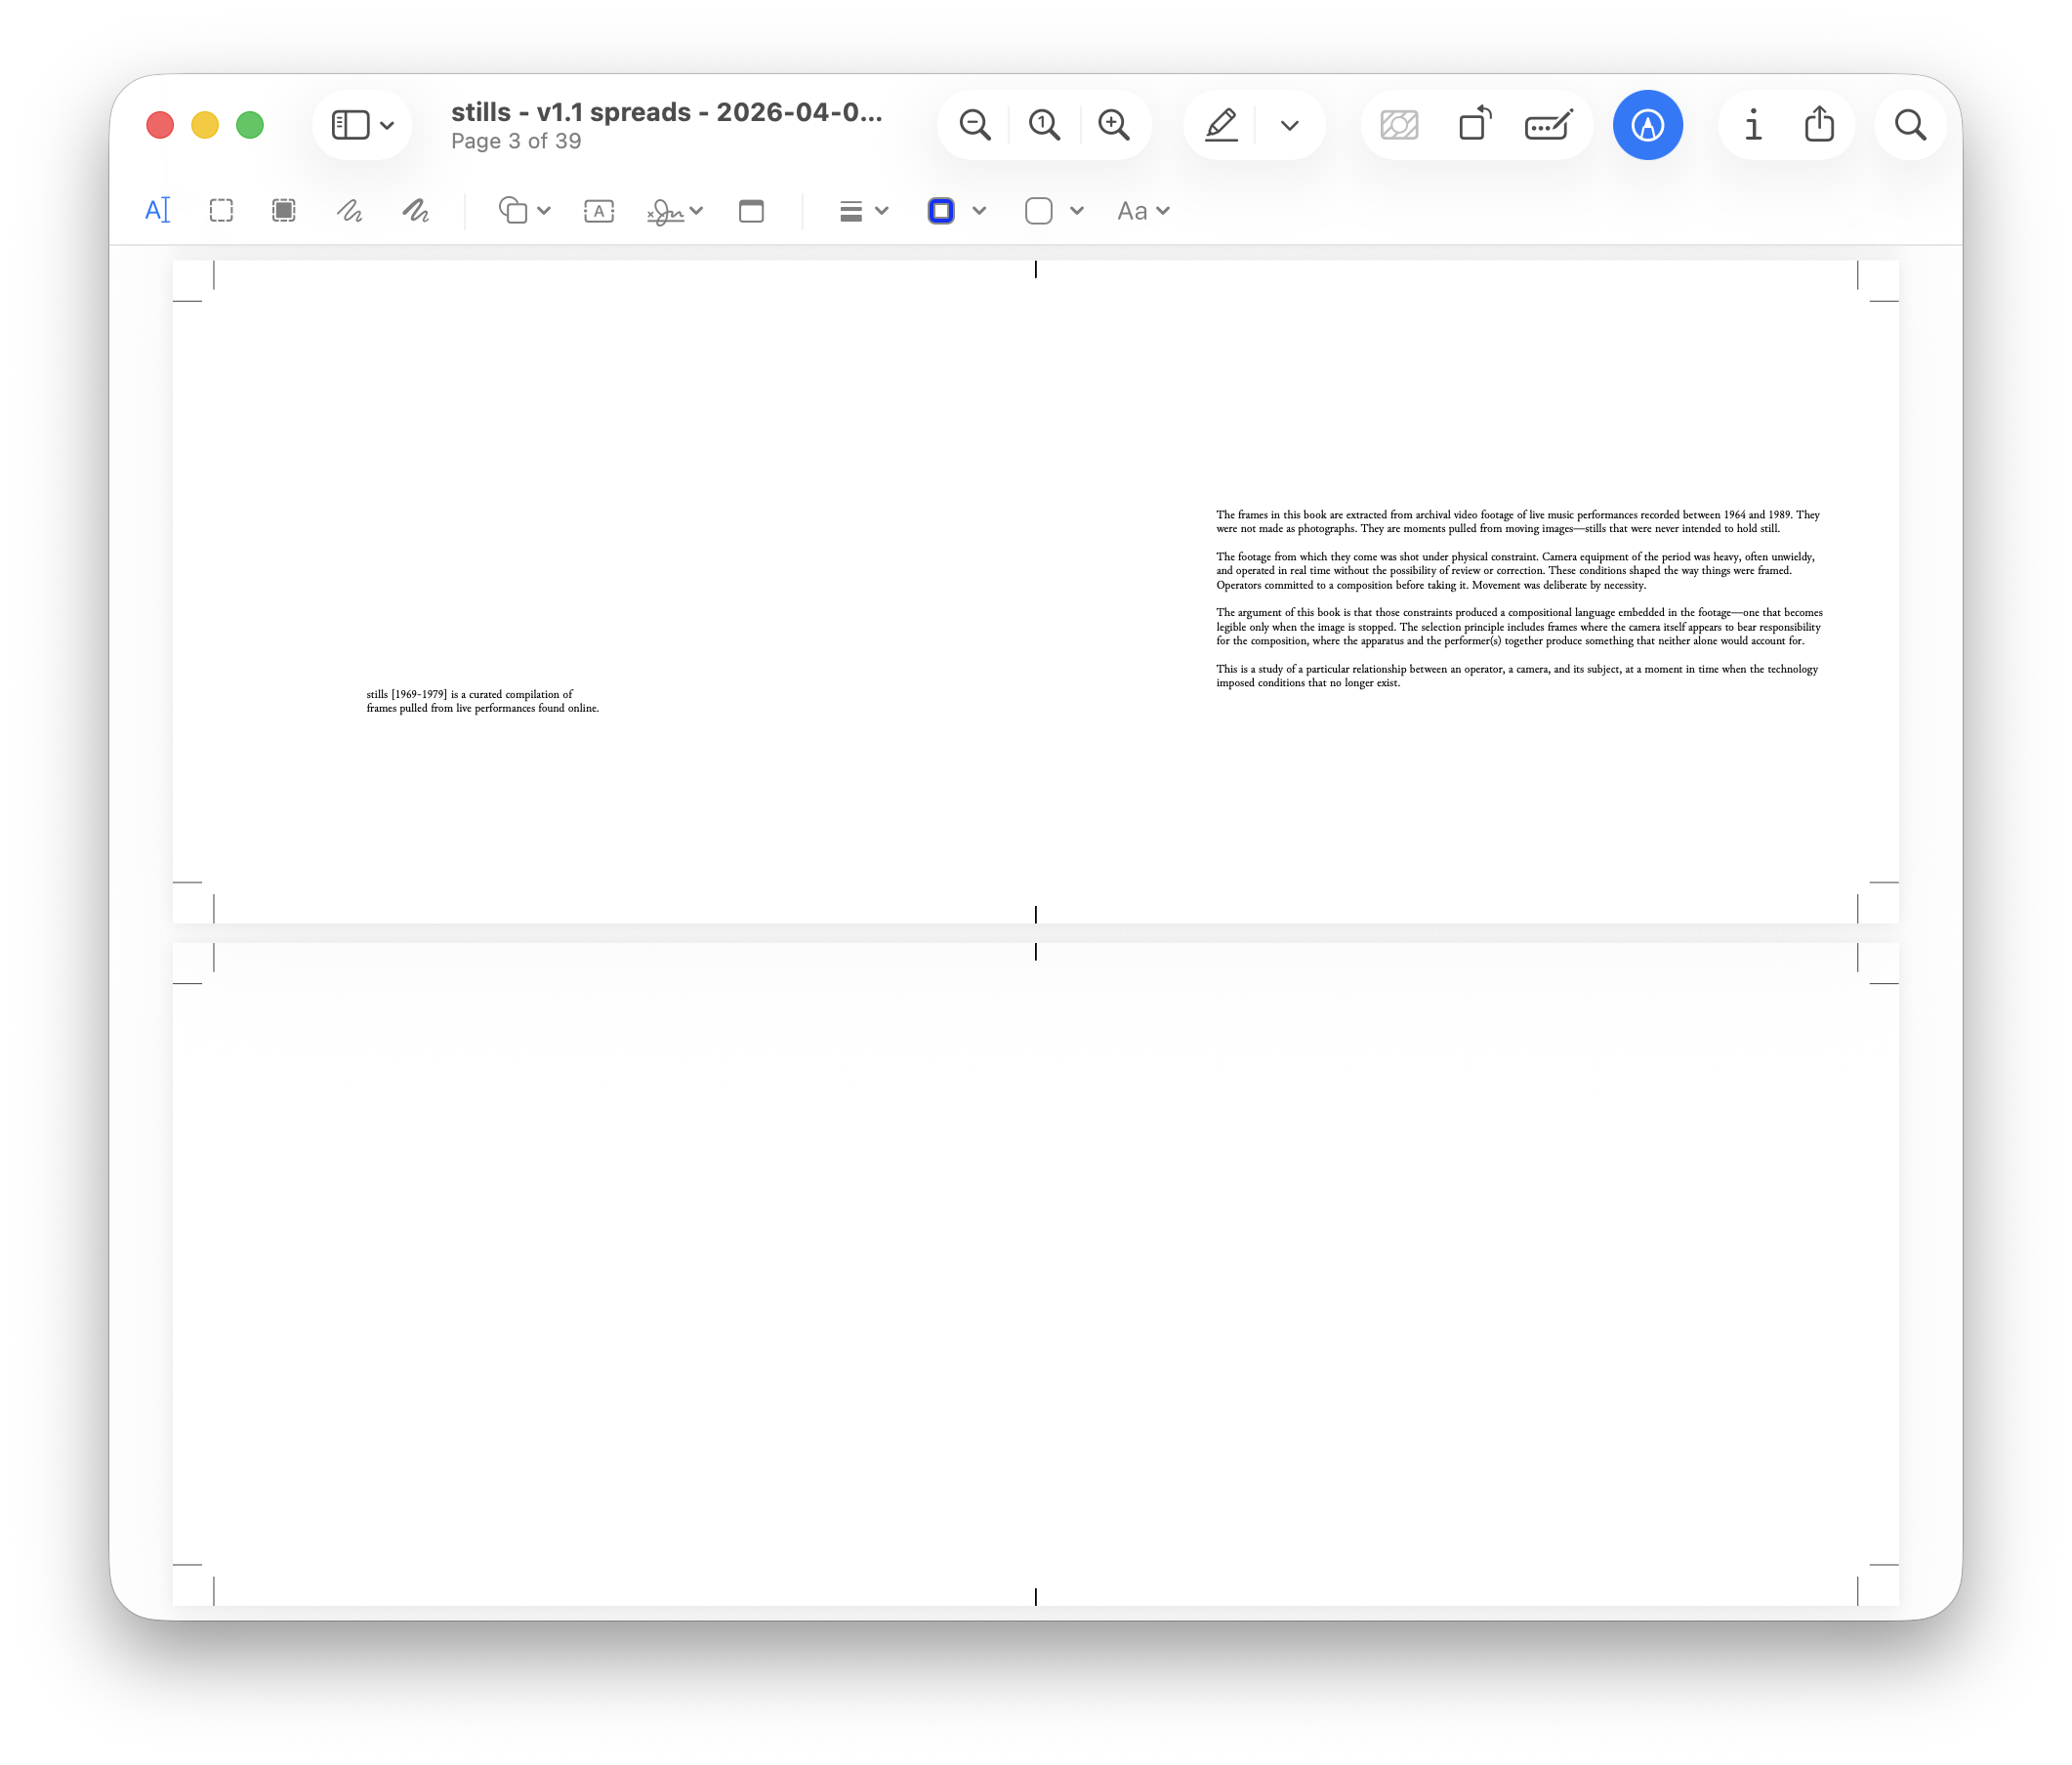Open the document search field

(1910, 125)
